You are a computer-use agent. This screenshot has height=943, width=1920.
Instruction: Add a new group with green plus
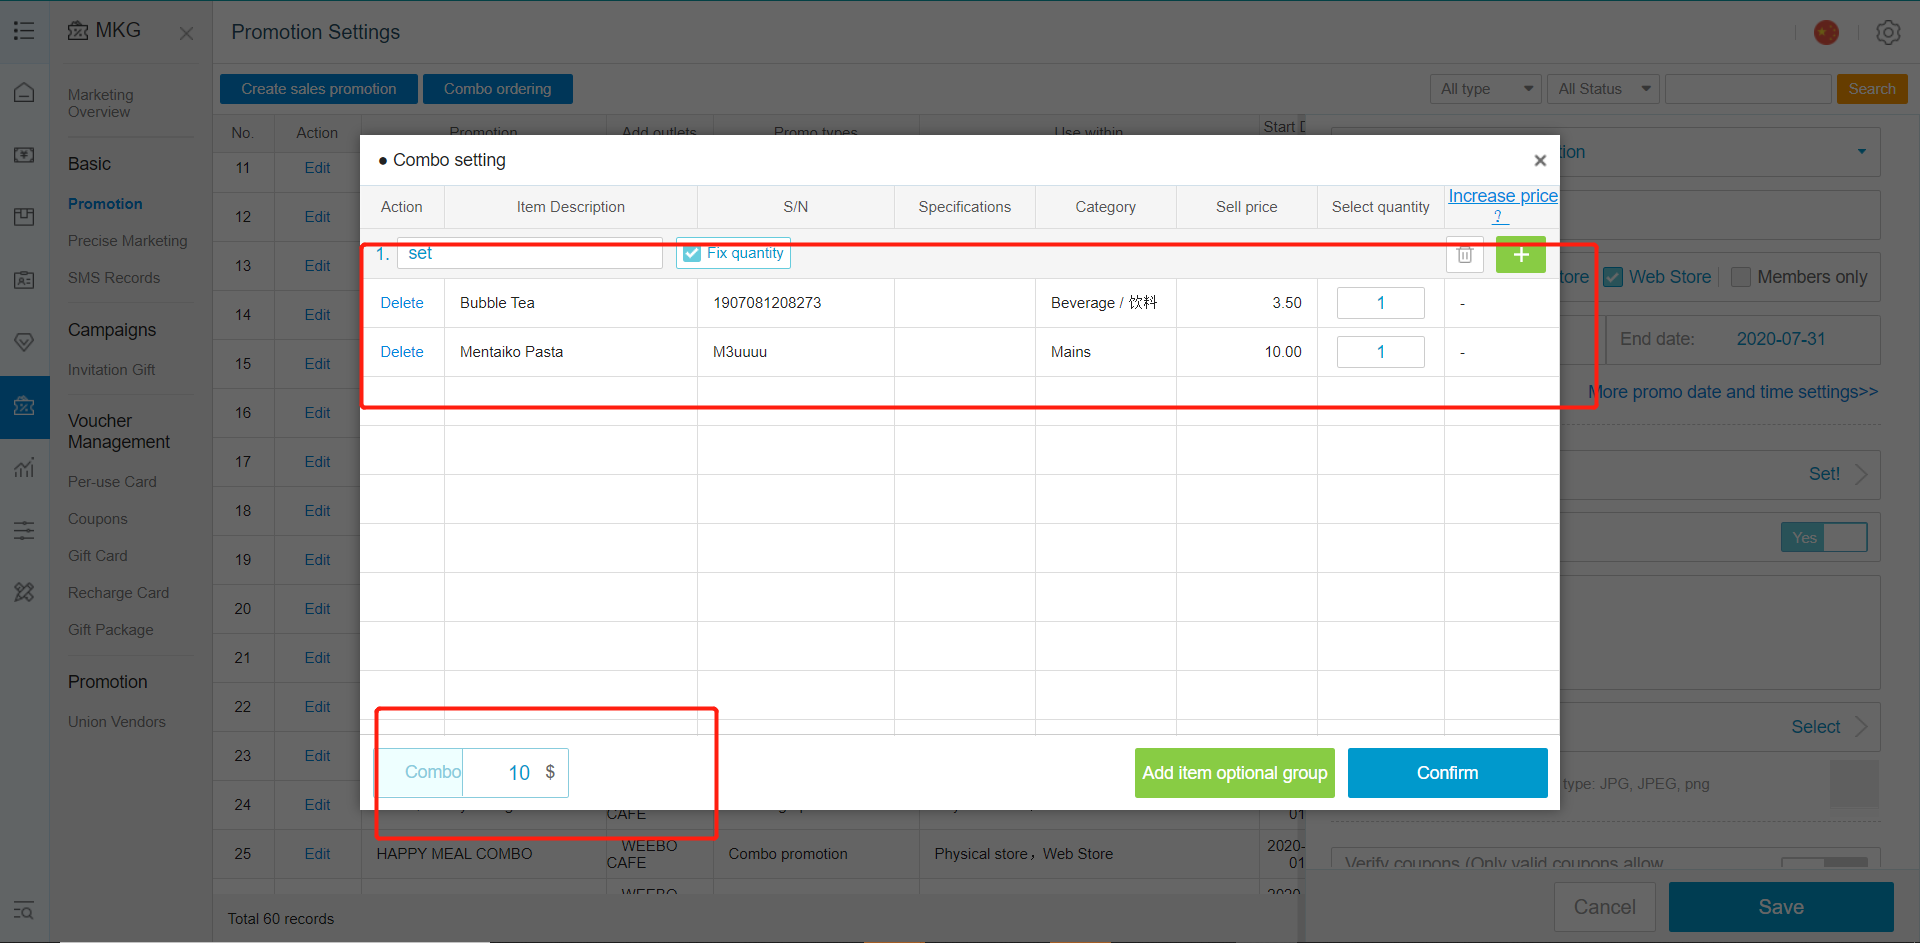[x=1521, y=254]
